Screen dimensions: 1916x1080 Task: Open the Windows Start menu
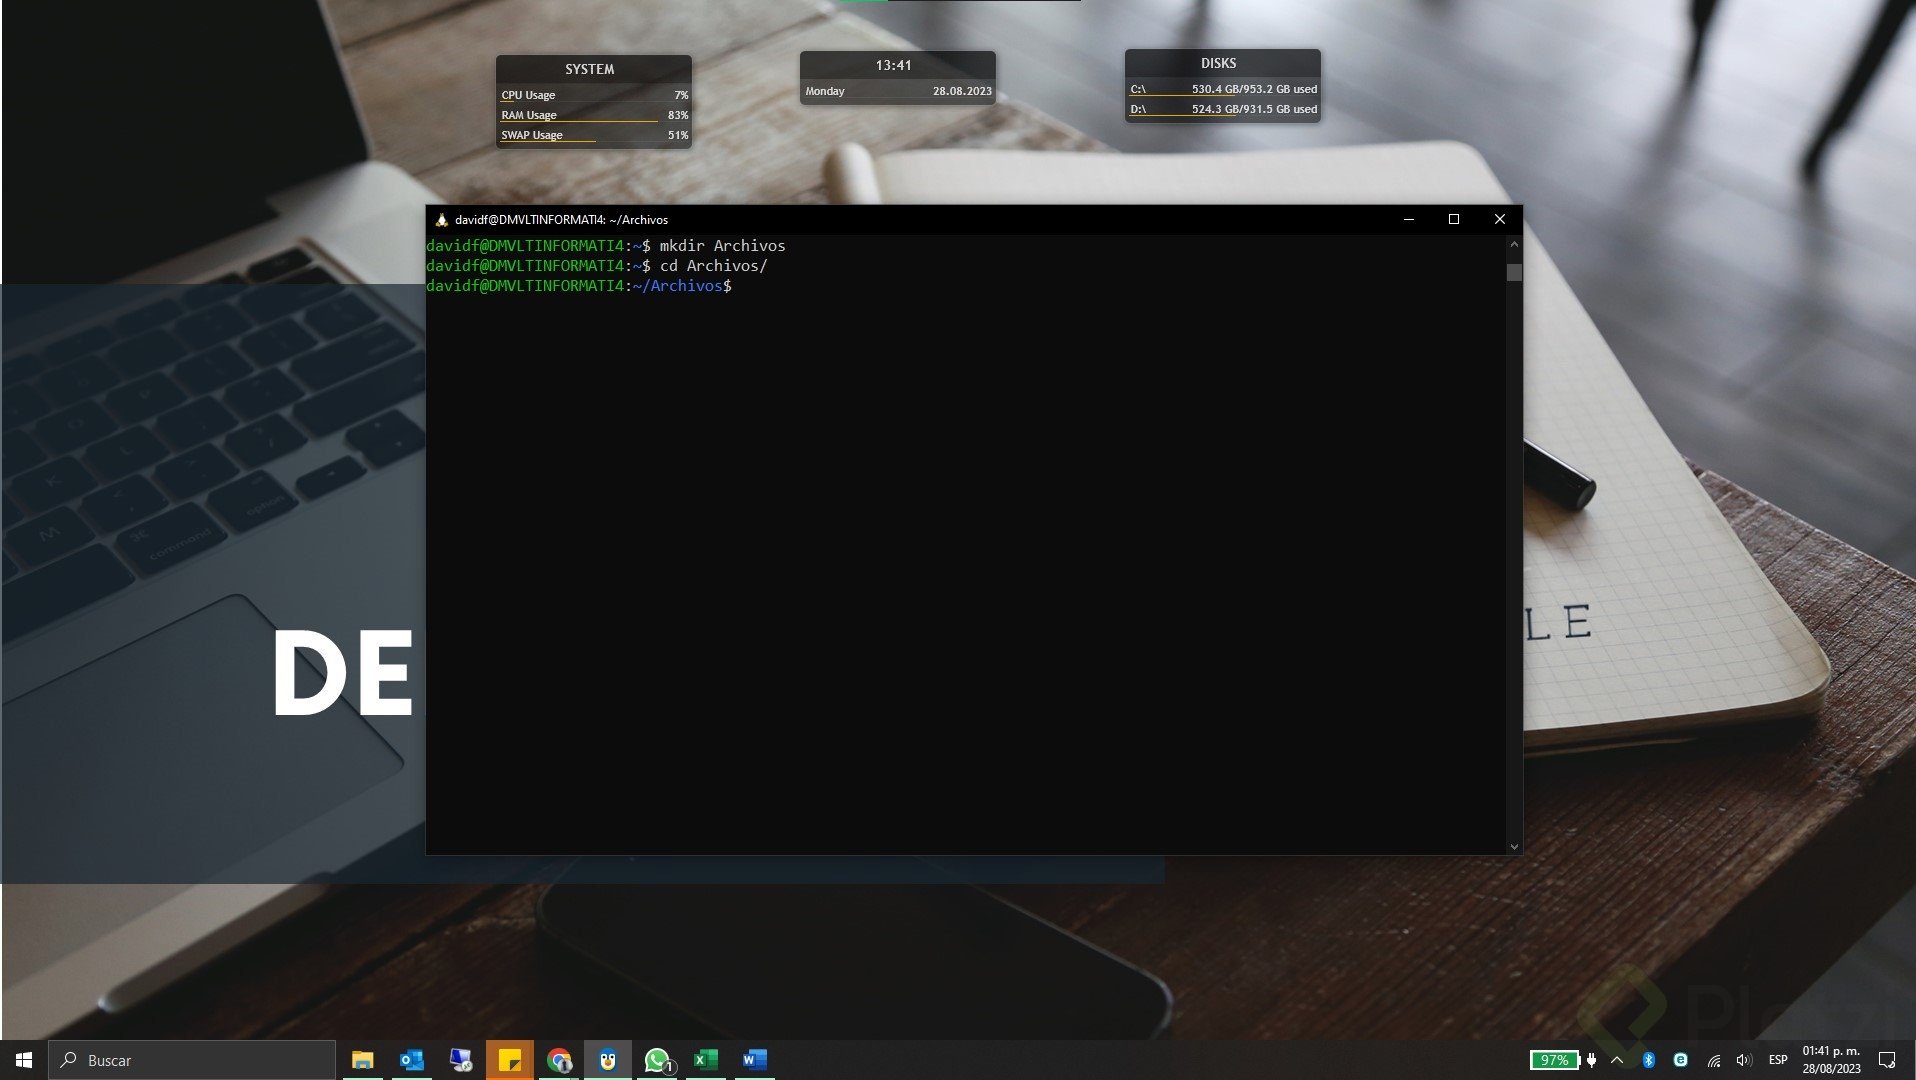coord(22,1060)
